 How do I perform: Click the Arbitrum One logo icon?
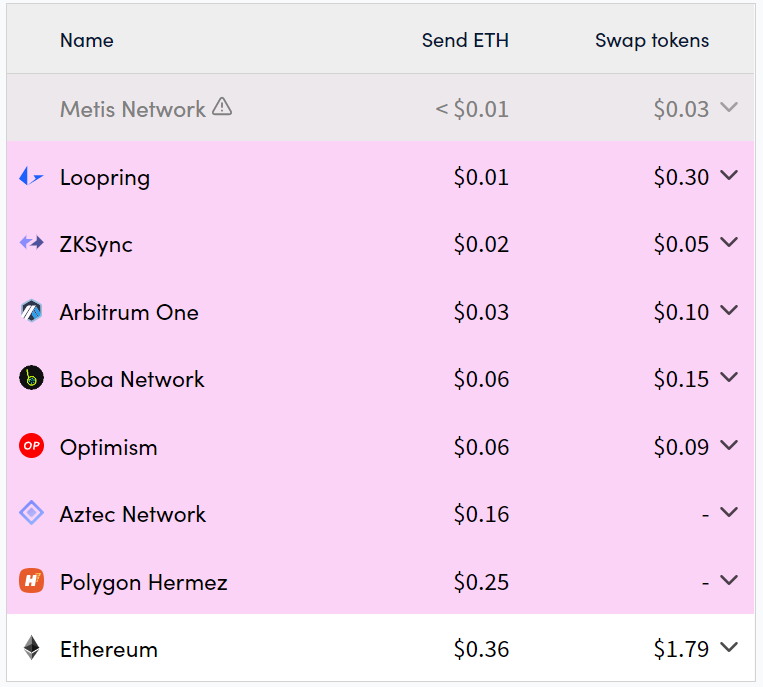pos(31,311)
